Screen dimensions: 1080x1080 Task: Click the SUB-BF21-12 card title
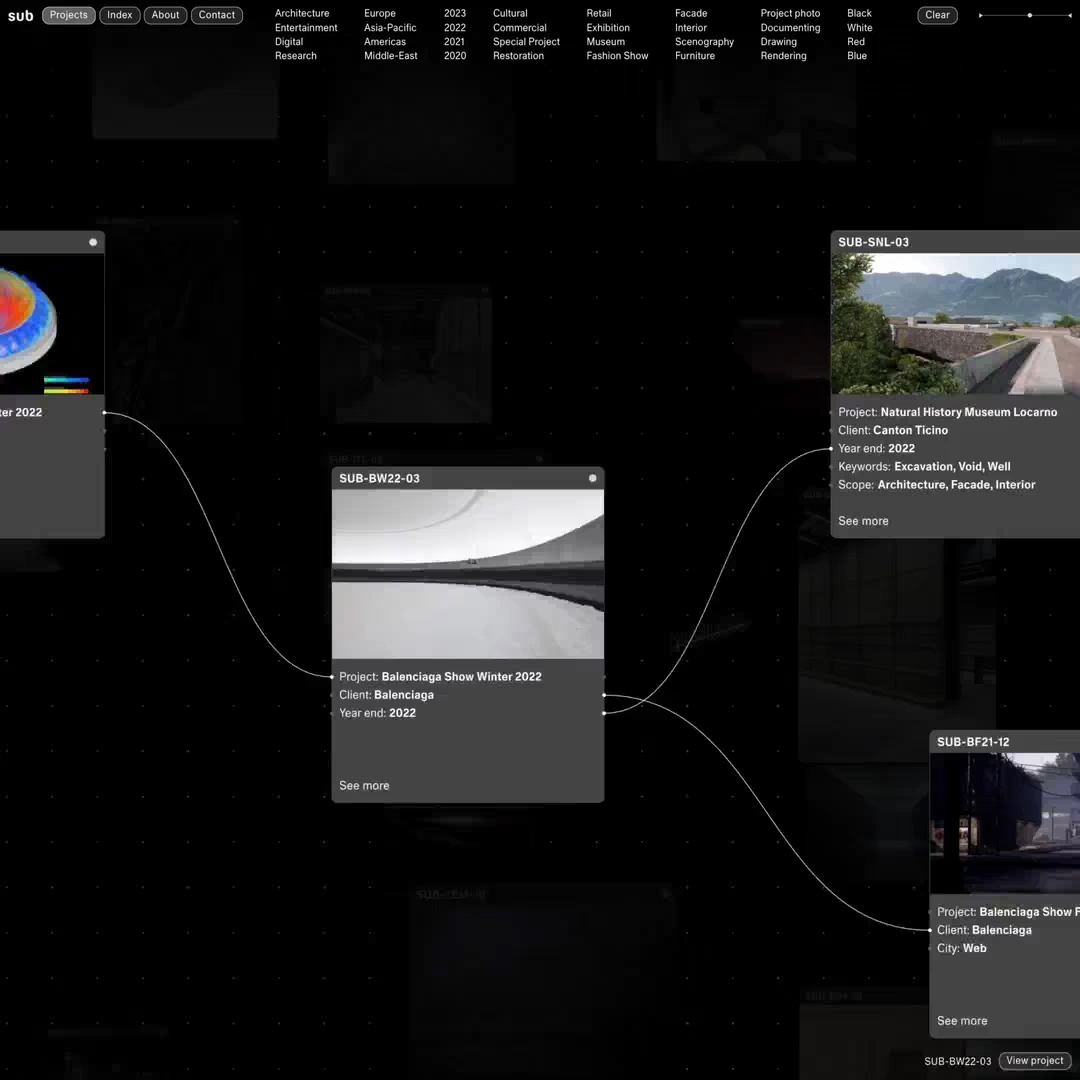[x=973, y=742]
